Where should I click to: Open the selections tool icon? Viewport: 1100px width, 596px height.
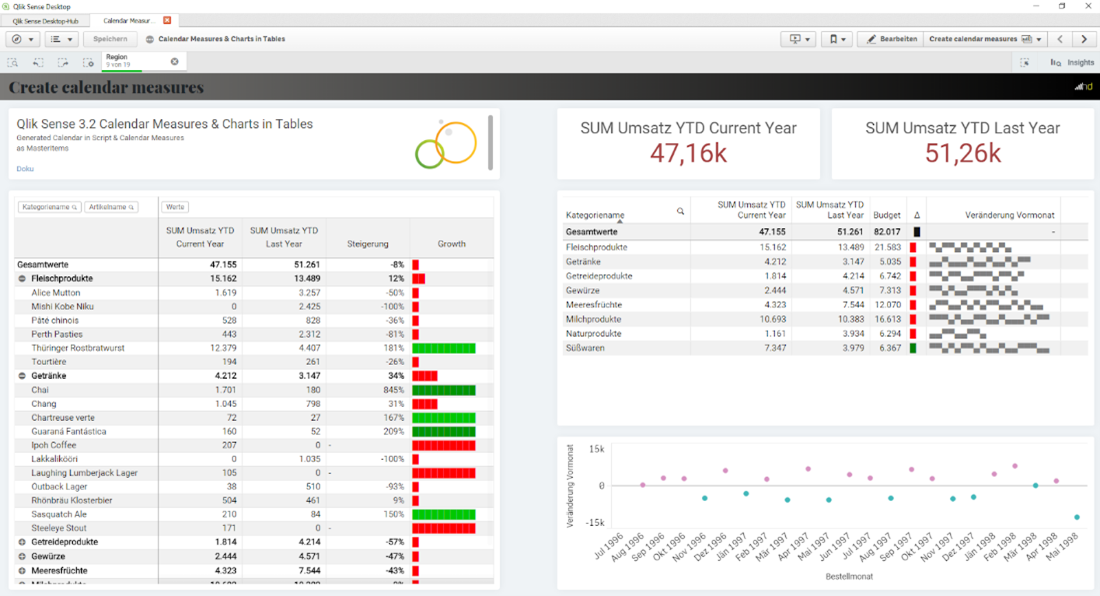click(x=1025, y=62)
